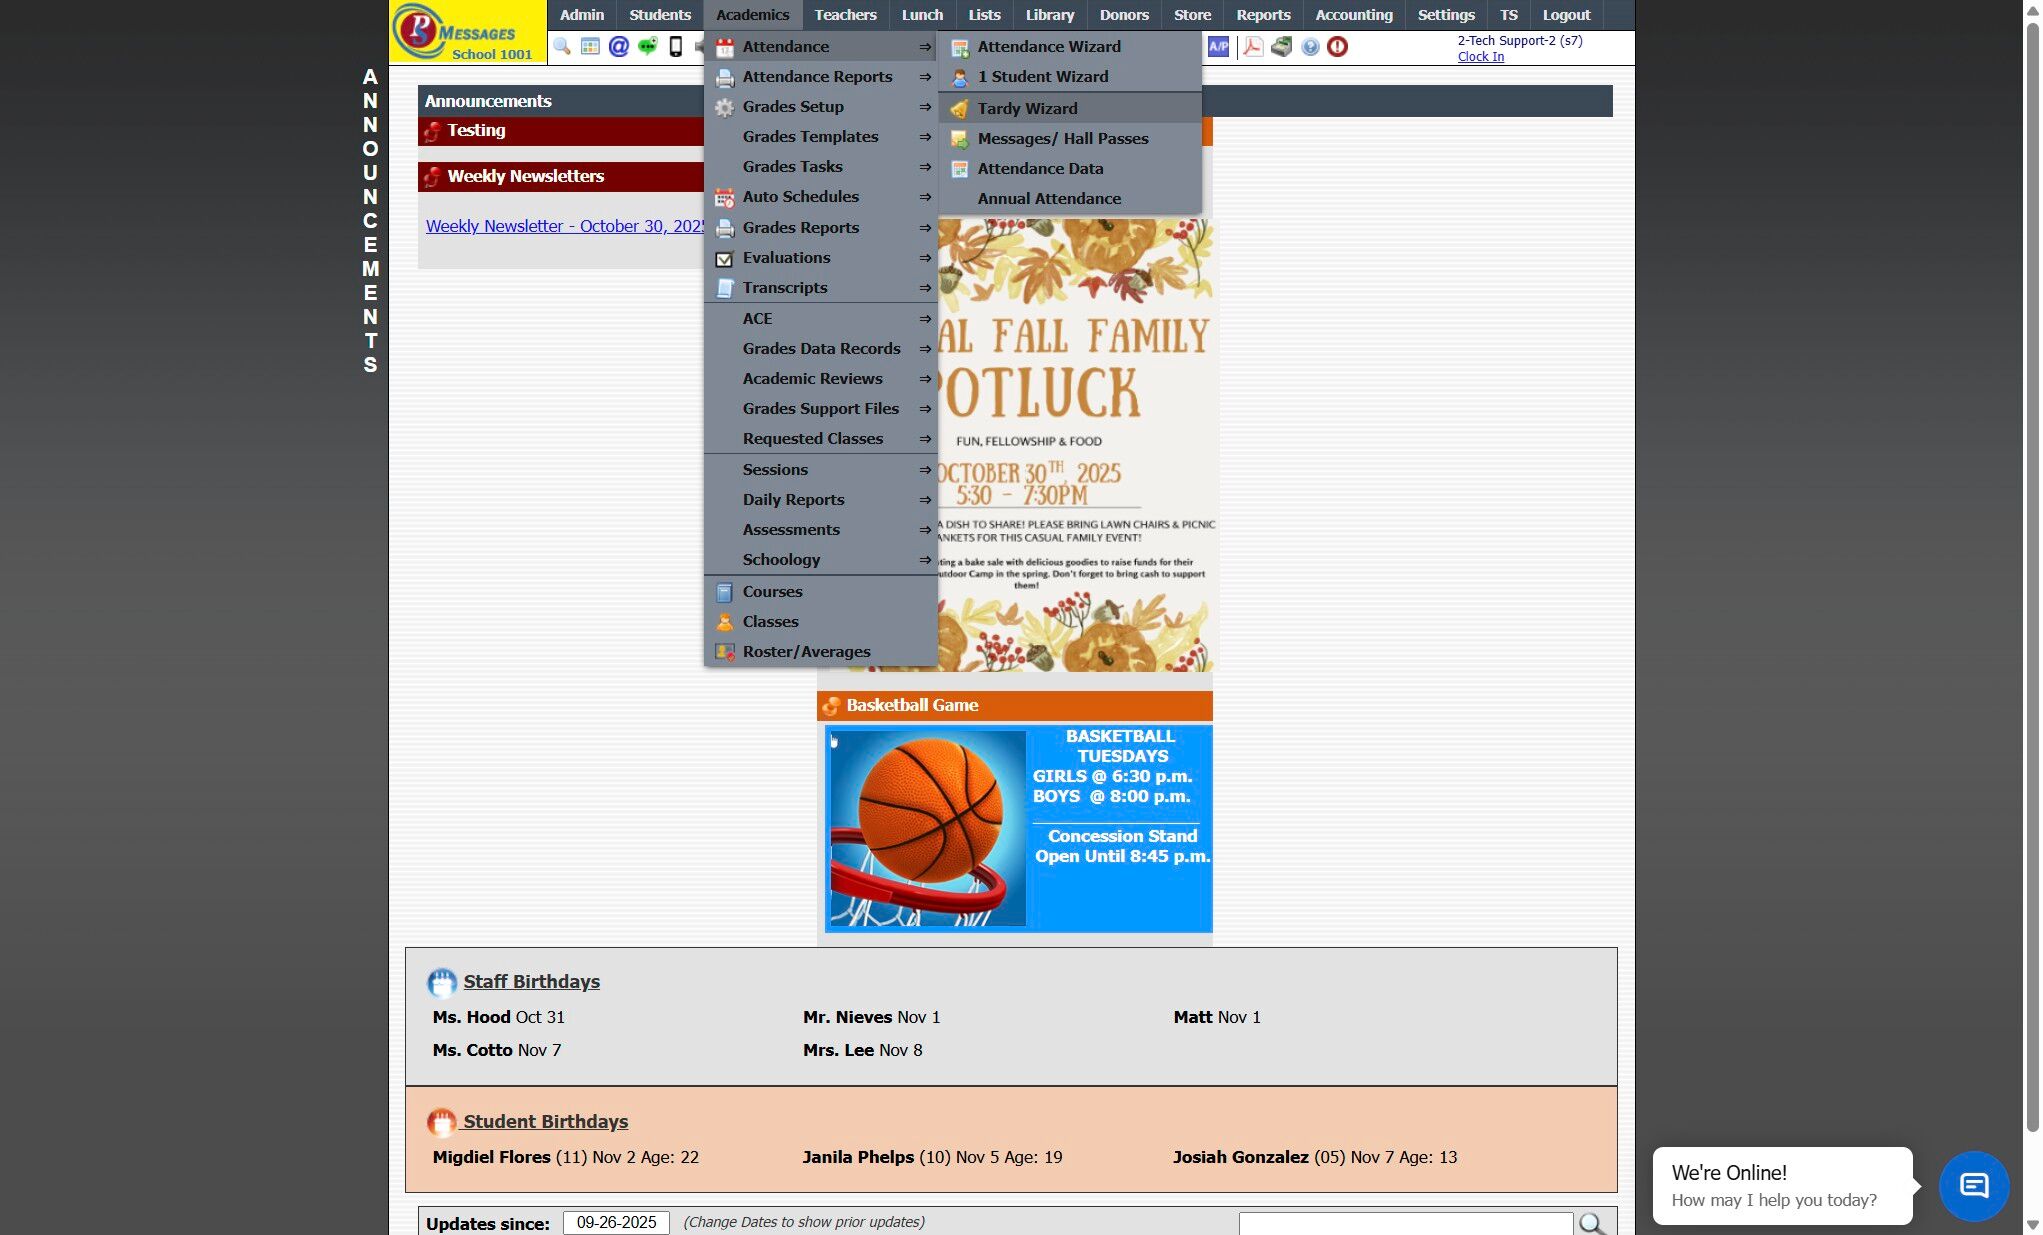Expand the Transcripts submenu arrow
2043x1235 pixels.
tap(924, 288)
